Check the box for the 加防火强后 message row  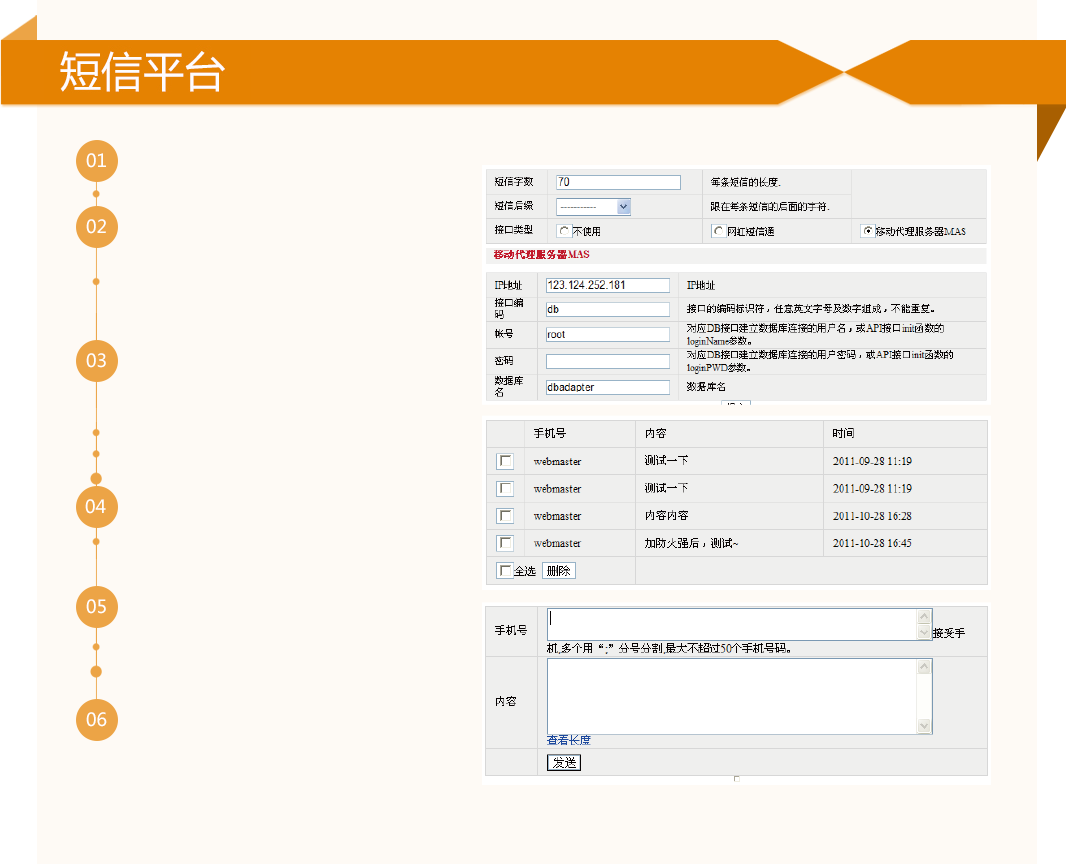click(x=506, y=543)
